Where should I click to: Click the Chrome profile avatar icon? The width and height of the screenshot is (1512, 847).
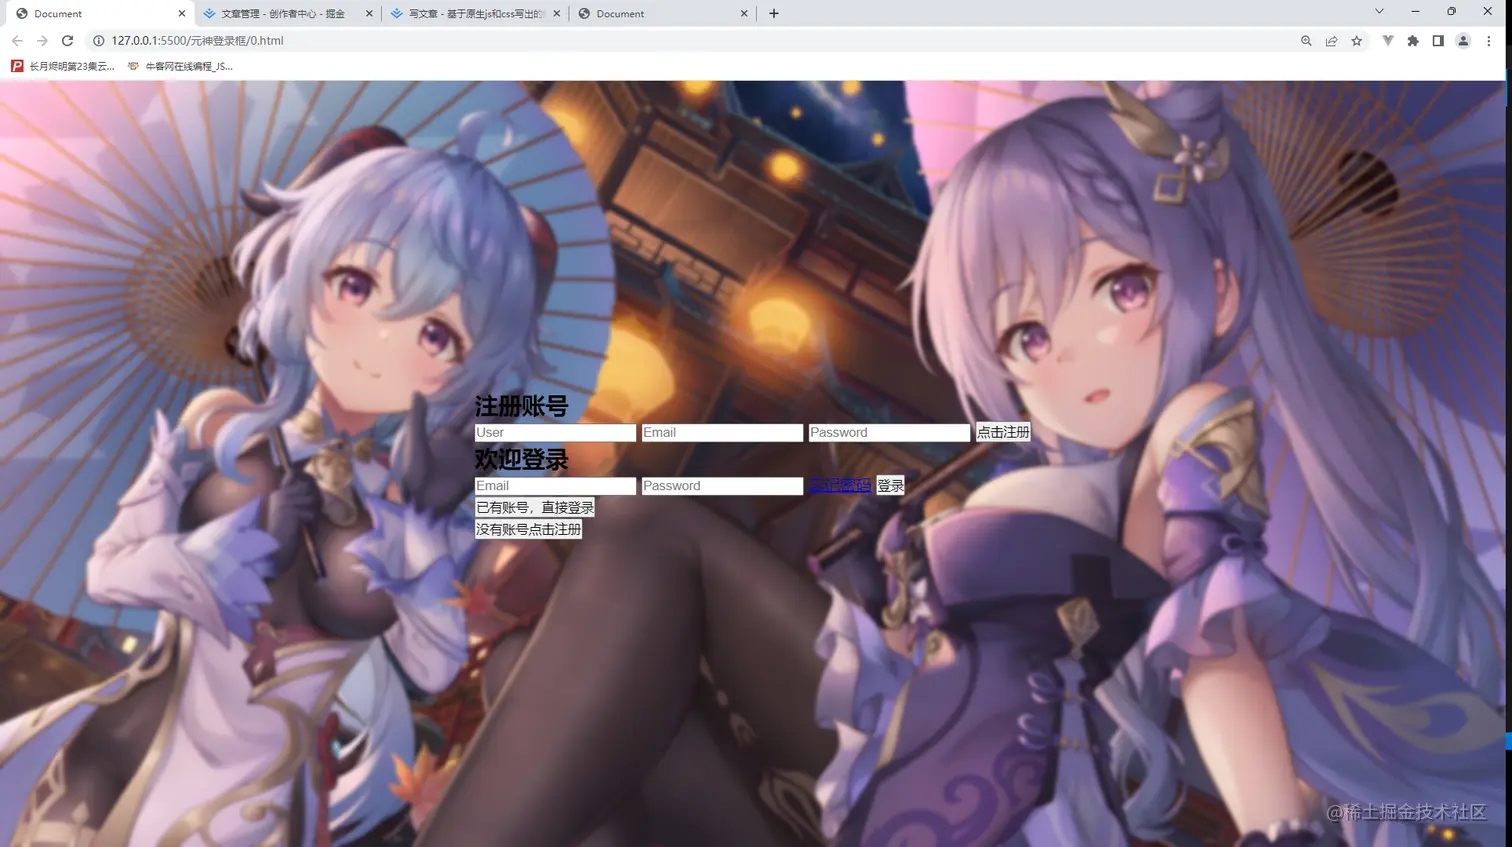coord(1462,41)
